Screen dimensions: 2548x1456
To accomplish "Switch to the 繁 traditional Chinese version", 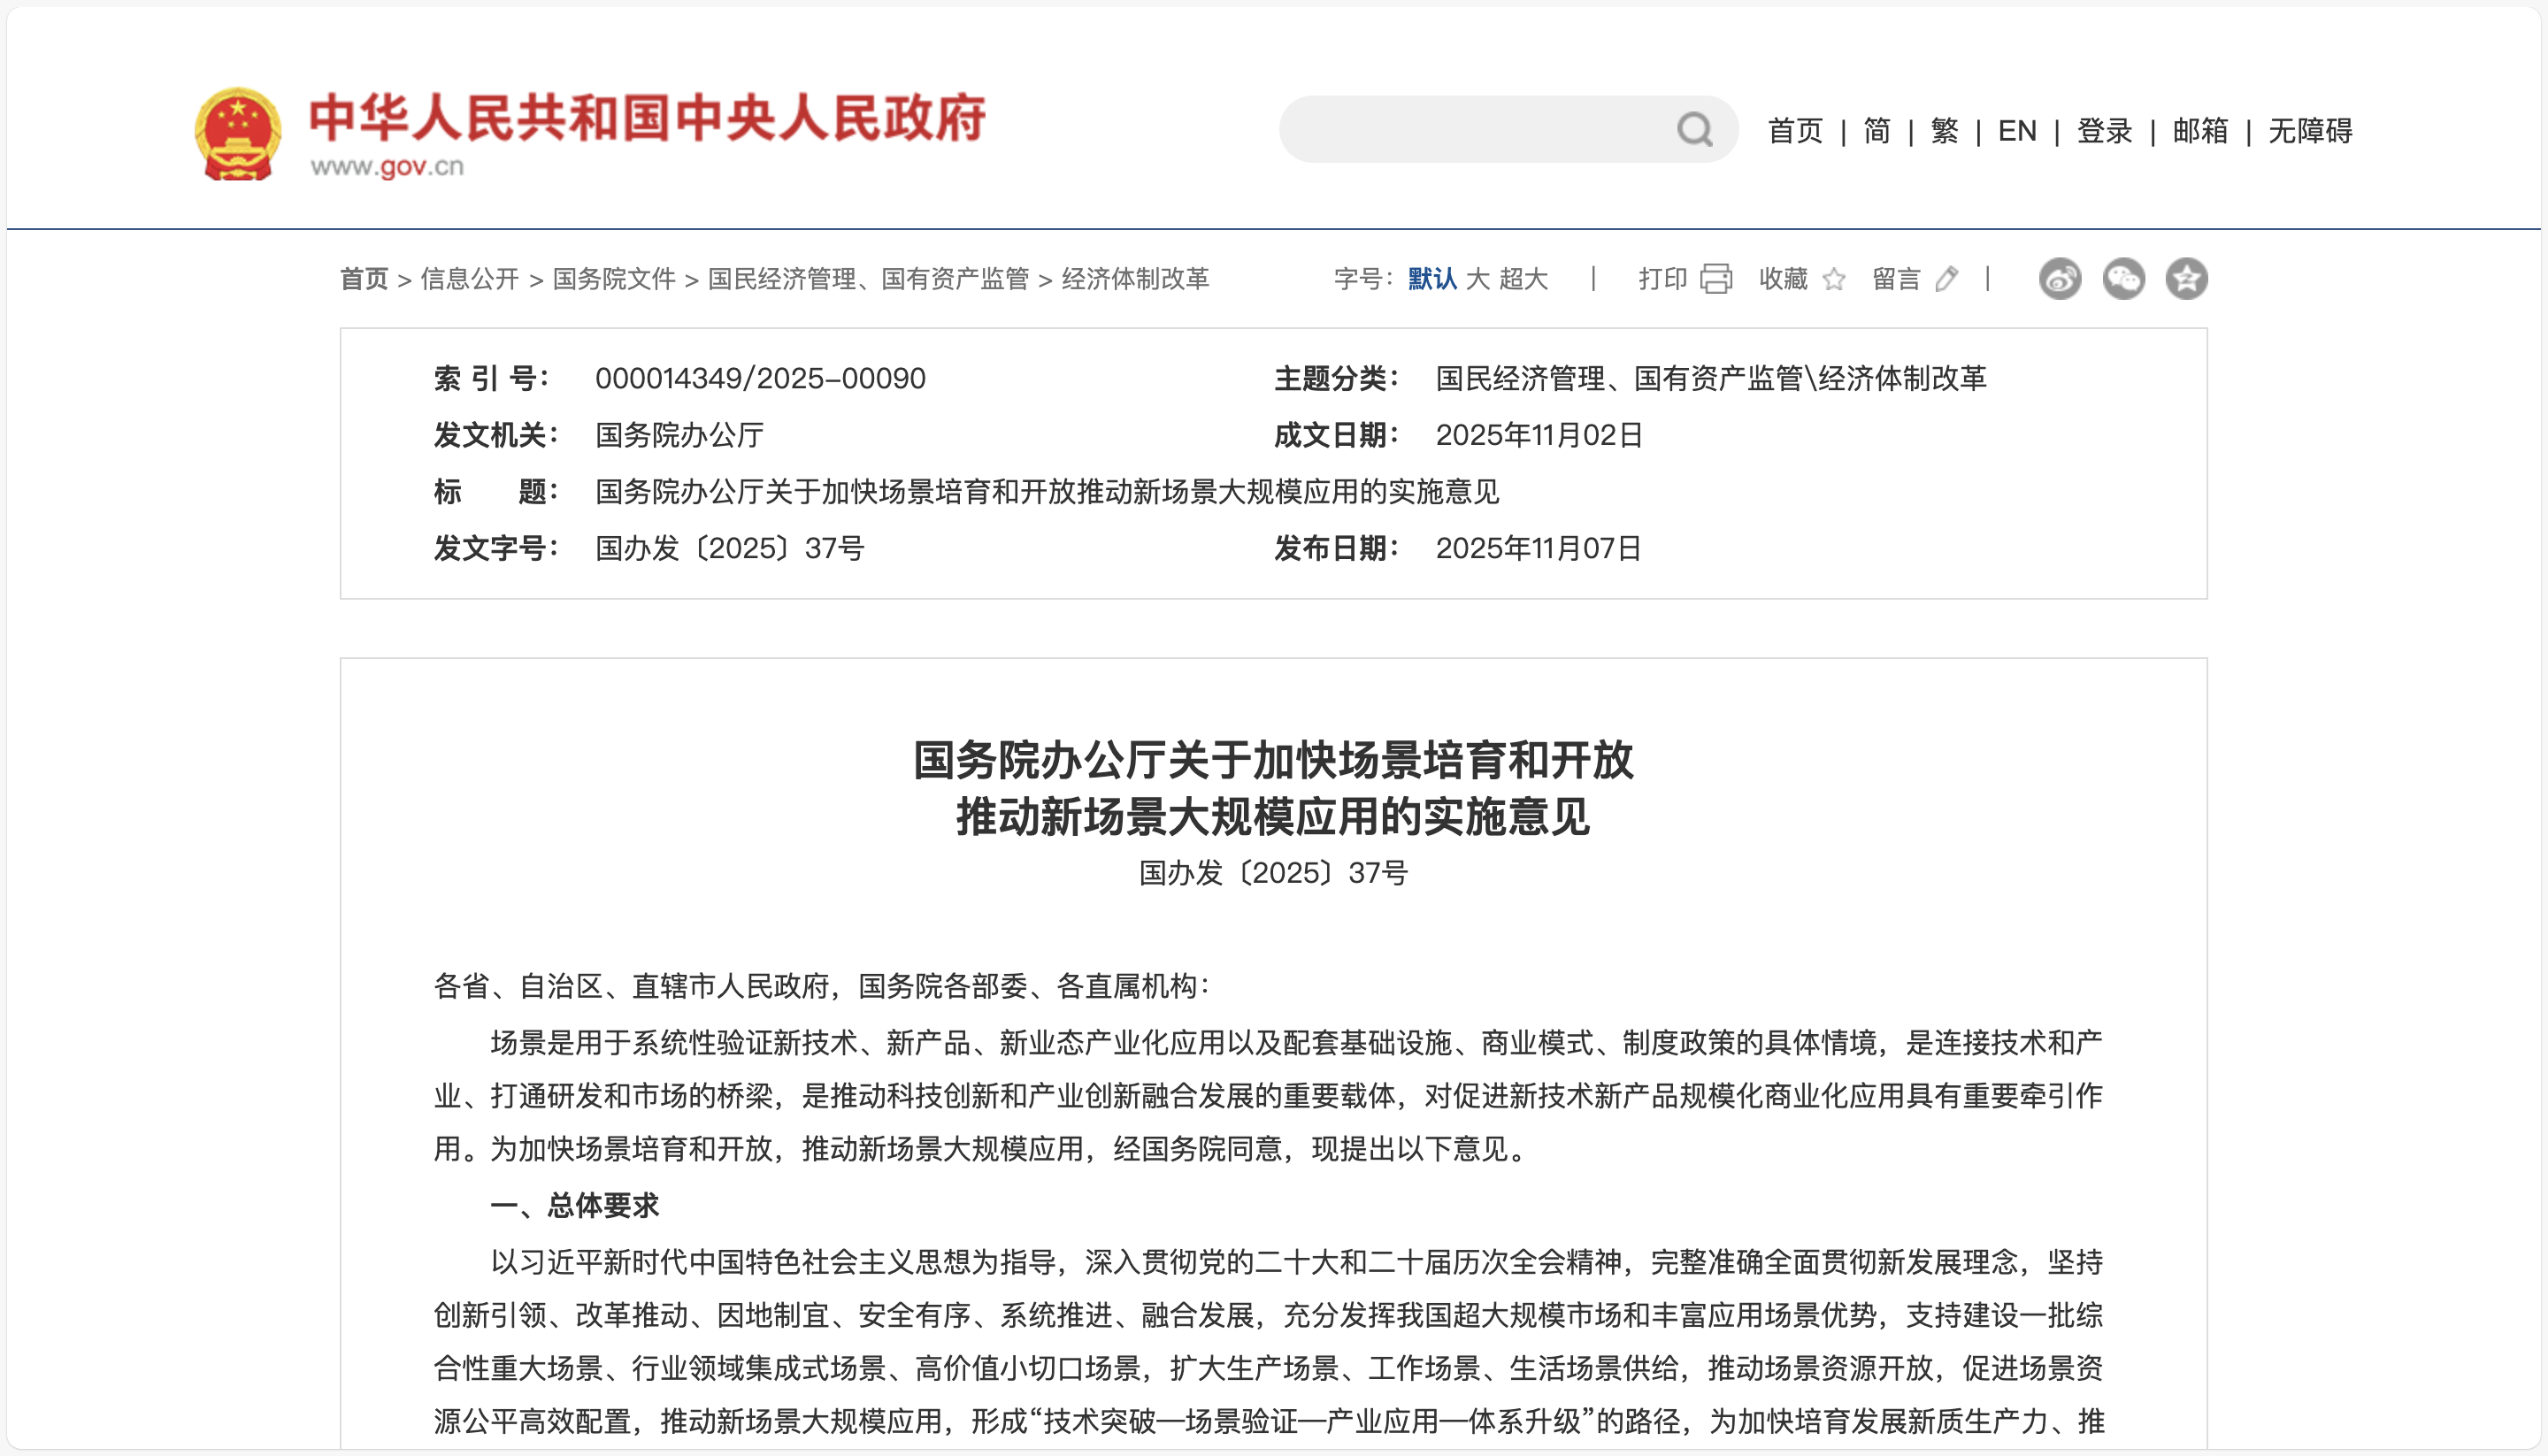I will point(1944,130).
